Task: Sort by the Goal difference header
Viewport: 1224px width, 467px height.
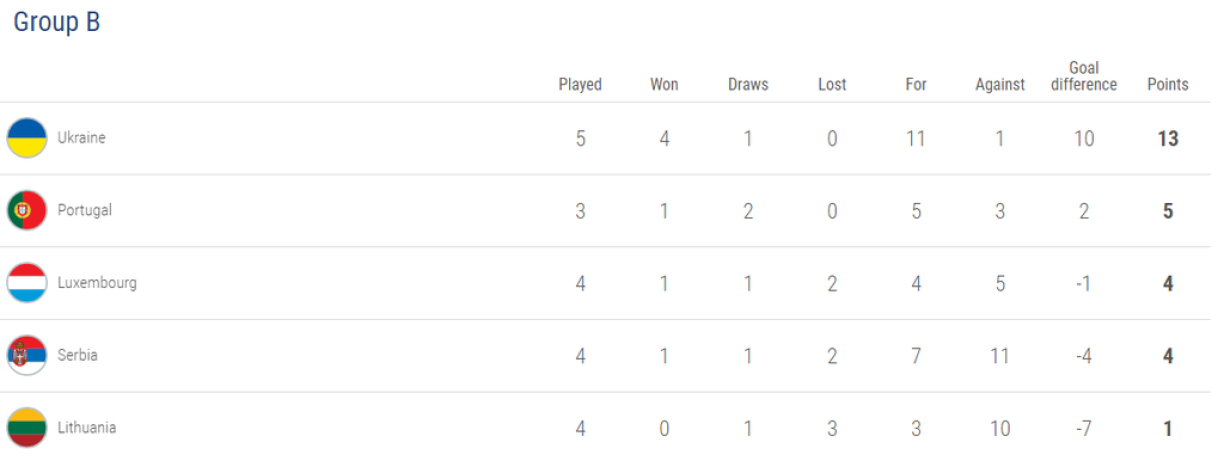Action: (x=1084, y=76)
